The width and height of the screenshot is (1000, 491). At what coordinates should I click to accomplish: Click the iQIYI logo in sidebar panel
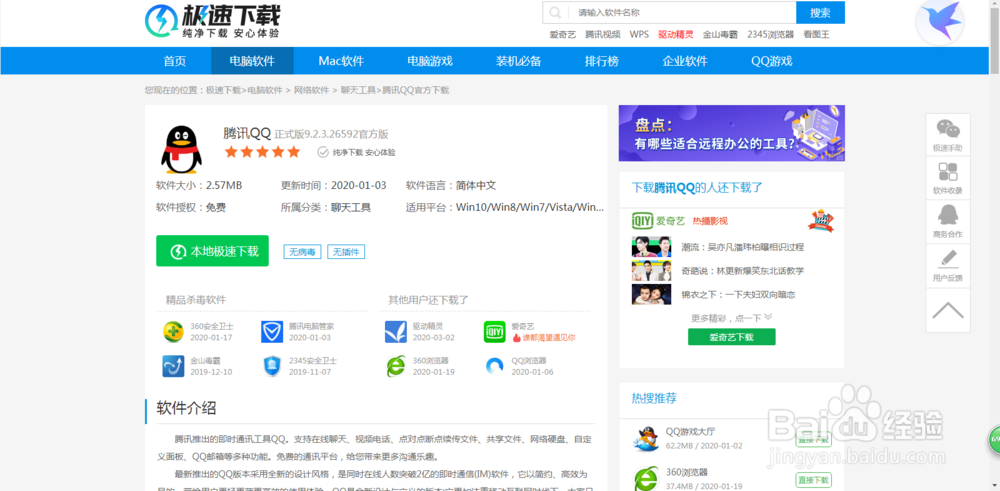[x=643, y=221]
